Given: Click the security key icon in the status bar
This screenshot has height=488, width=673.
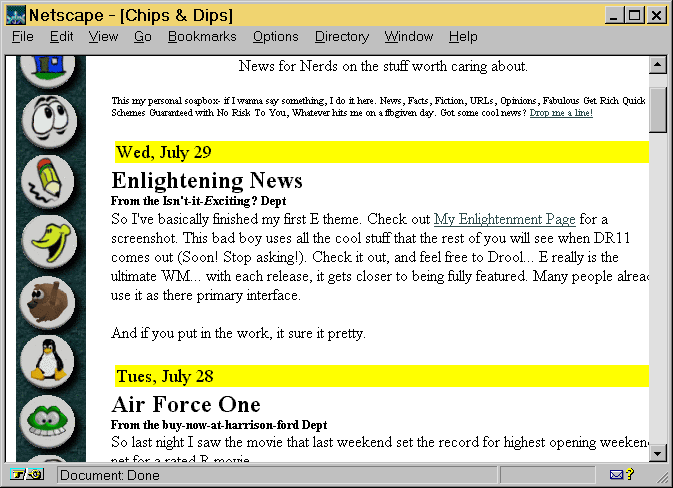Looking at the screenshot, I should (27, 474).
